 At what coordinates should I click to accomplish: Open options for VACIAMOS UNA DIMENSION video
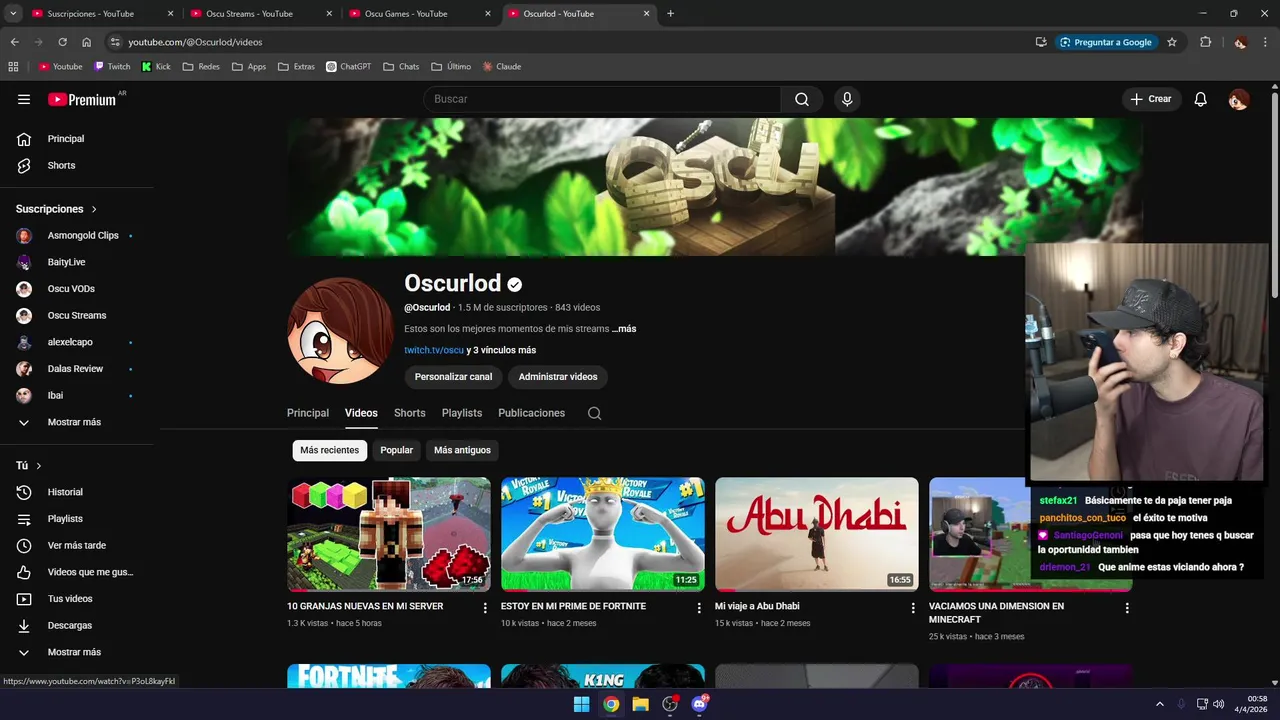(1127, 607)
